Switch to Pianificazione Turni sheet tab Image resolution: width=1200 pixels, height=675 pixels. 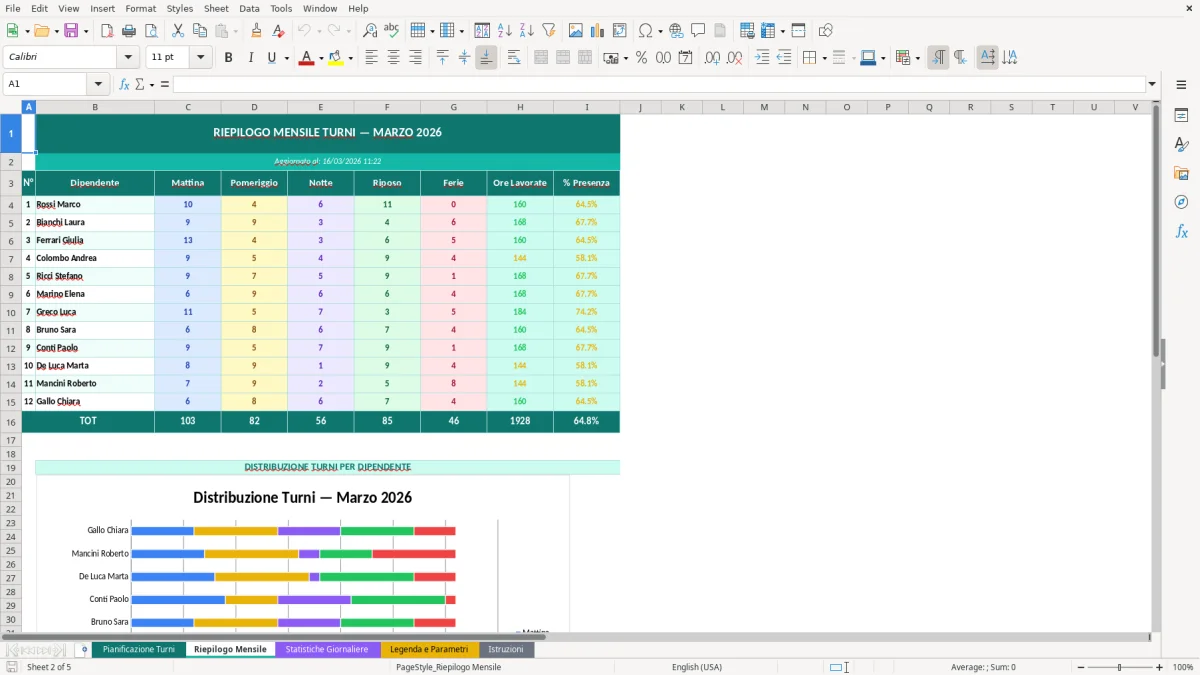pyautogui.click(x=138, y=649)
